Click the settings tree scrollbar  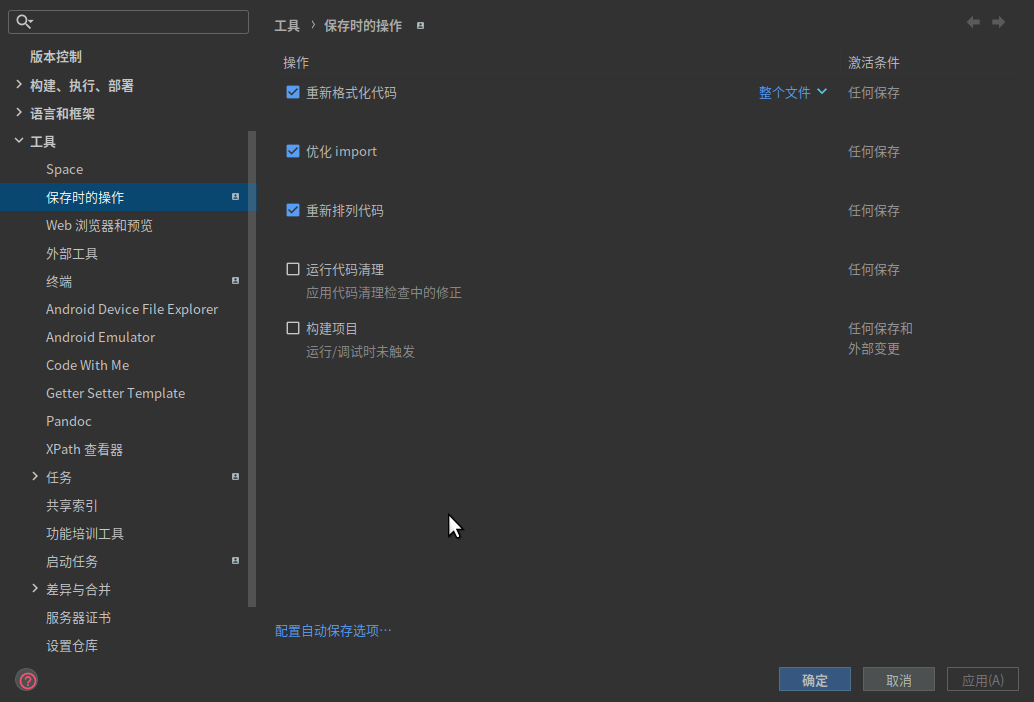click(251, 369)
